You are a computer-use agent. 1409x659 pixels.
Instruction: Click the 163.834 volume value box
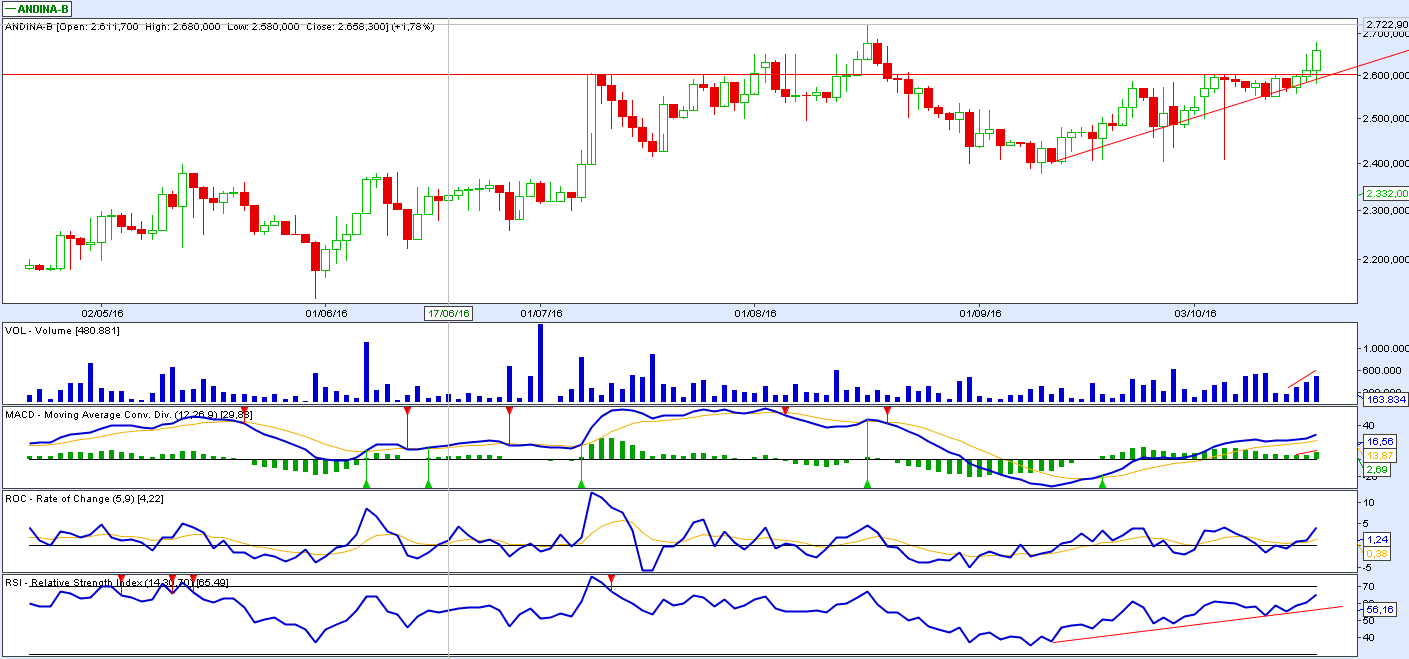1386,399
